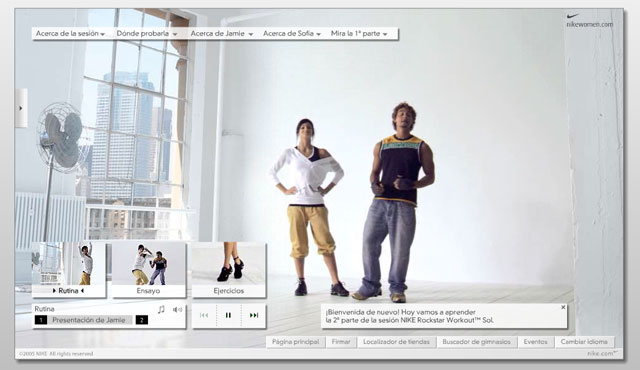The image size is (640, 370).
Task: Click the Nike swoosh logo
Action: [x=573, y=16]
